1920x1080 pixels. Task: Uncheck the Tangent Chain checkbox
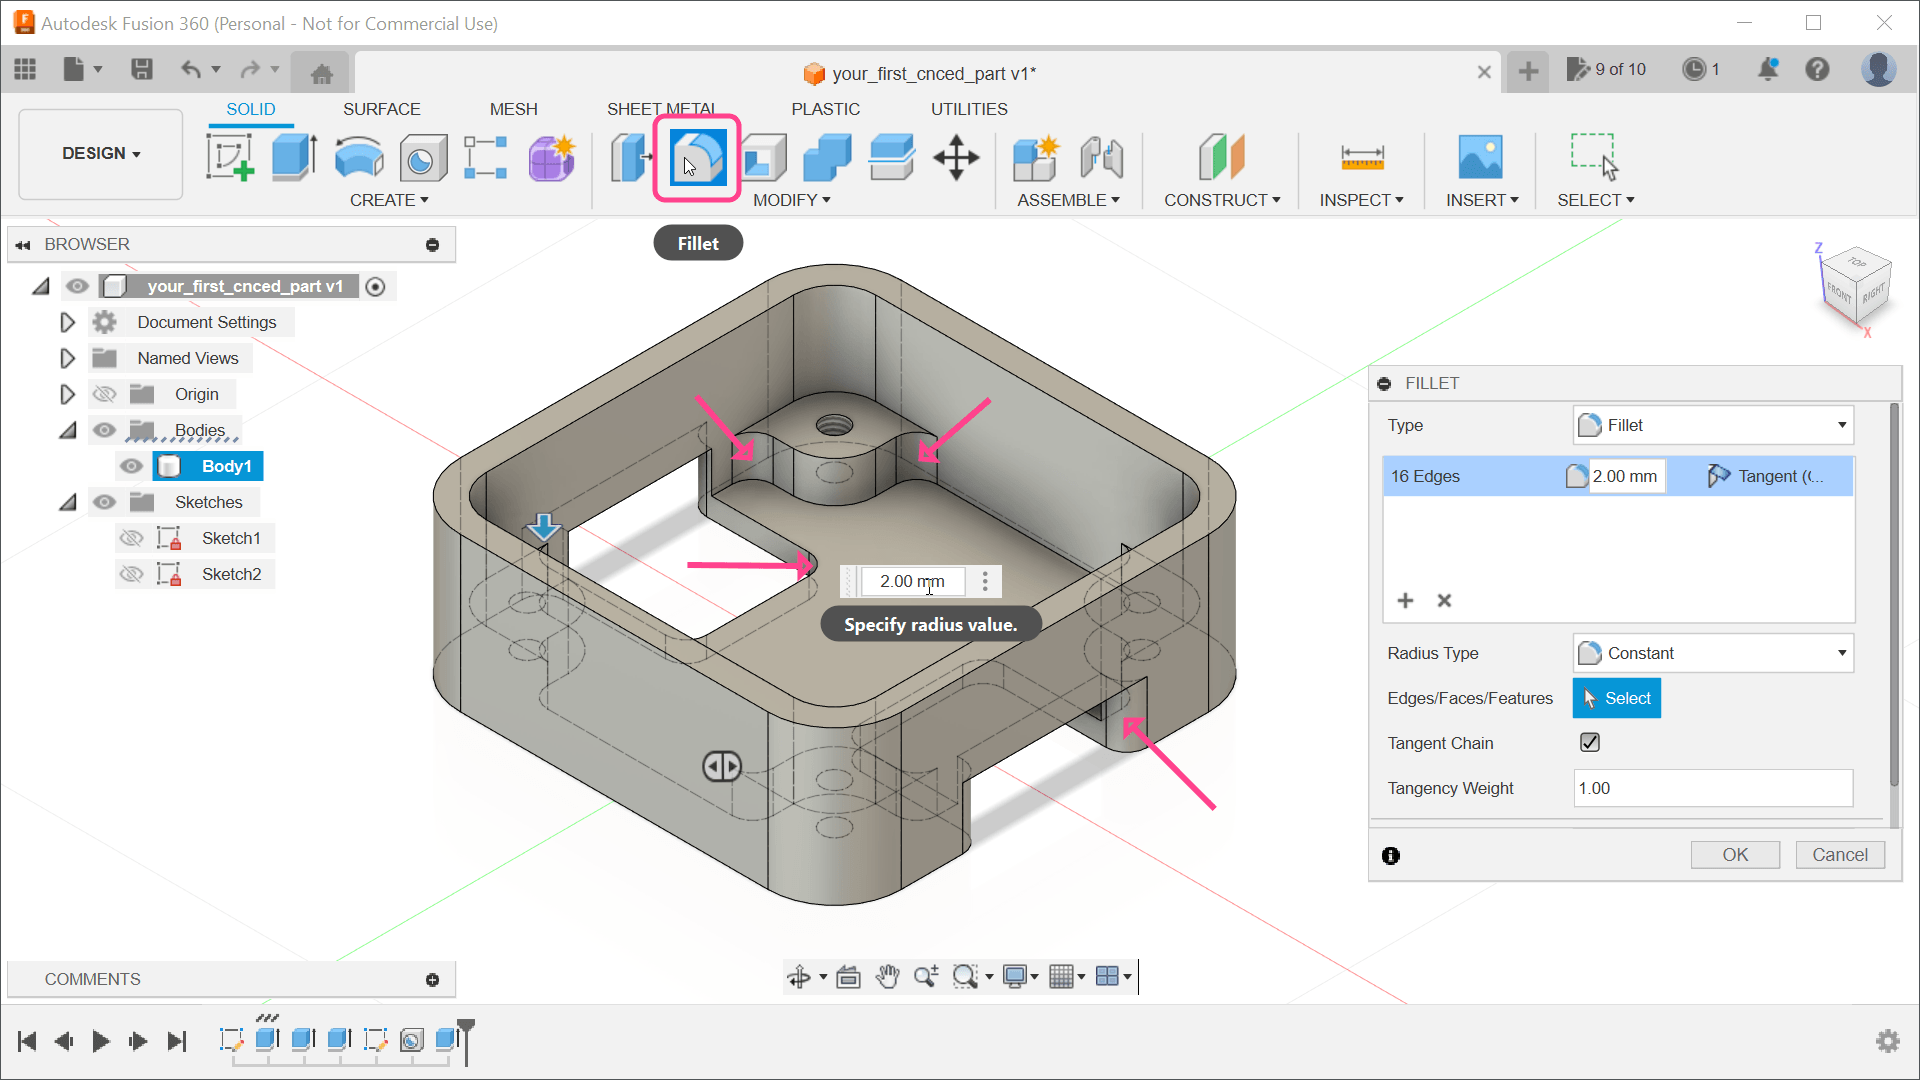[x=1590, y=742]
